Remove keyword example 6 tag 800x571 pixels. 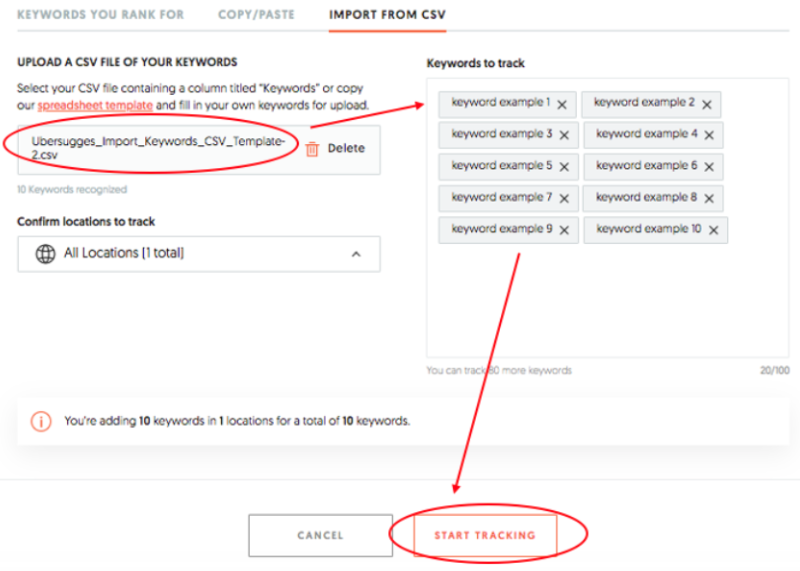click(709, 167)
